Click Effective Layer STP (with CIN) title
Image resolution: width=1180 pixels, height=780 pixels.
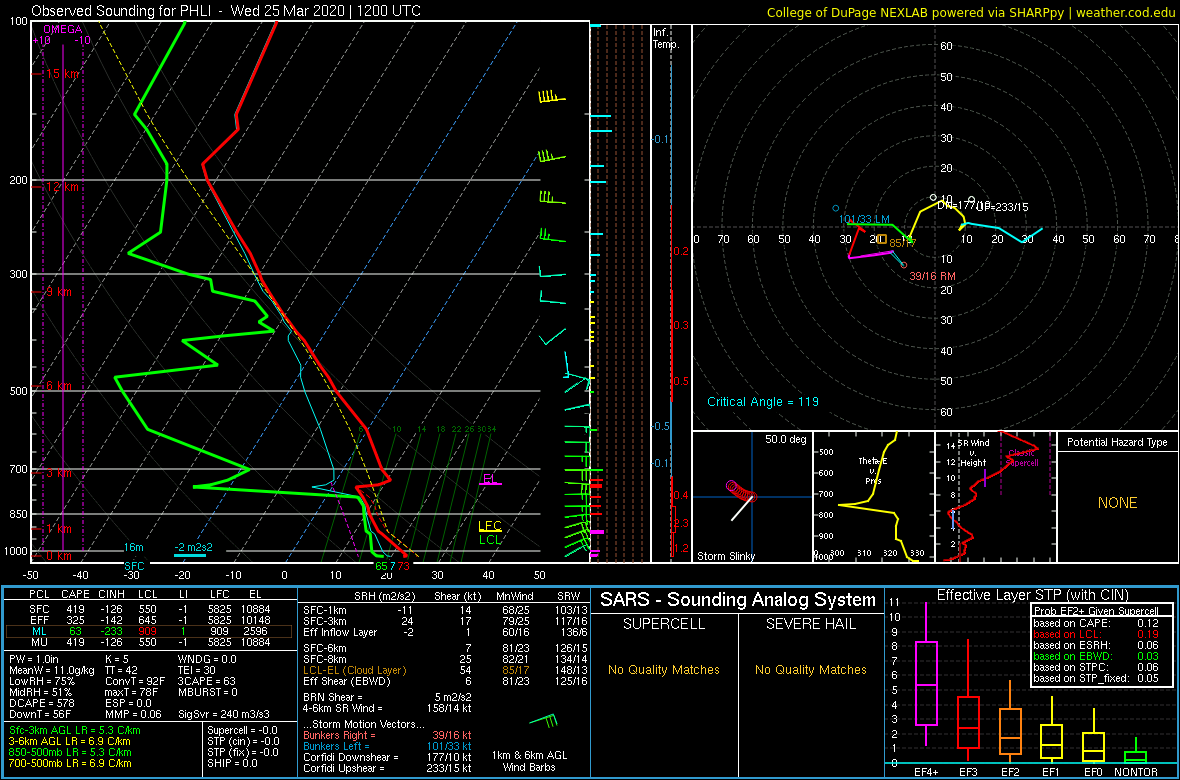(1032, 595)
